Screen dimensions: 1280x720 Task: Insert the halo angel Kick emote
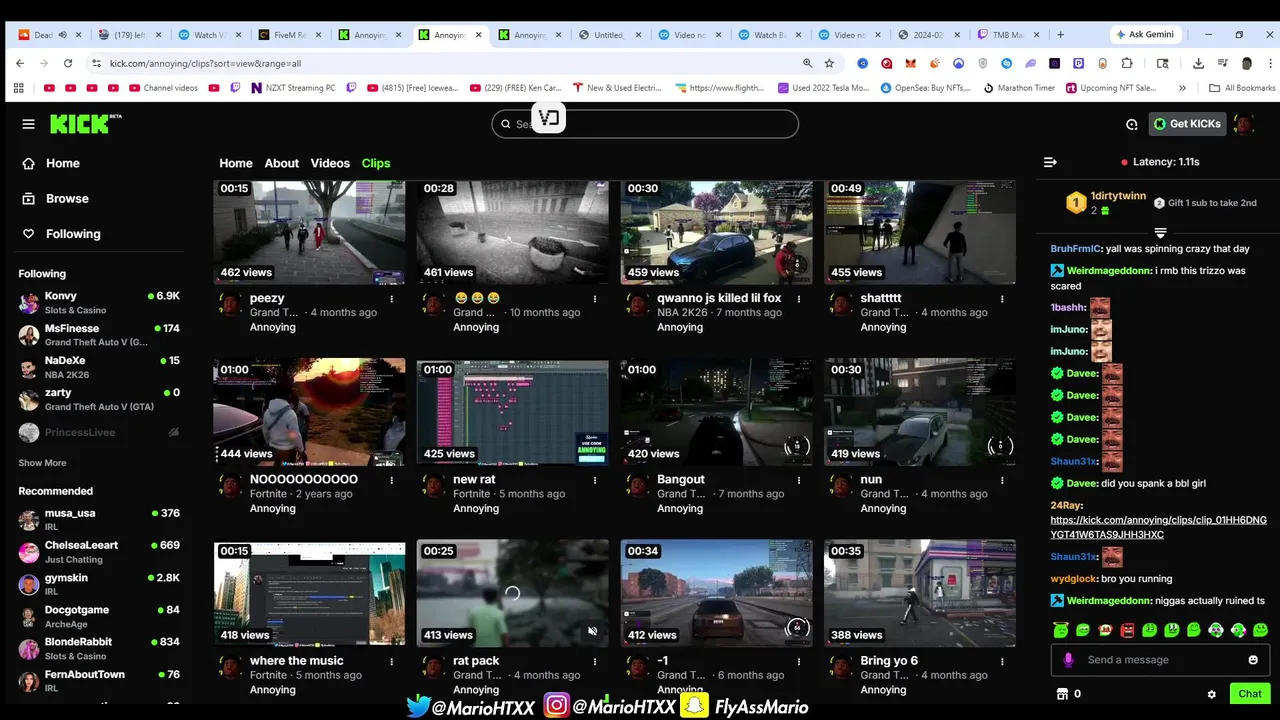[1060, 630]
